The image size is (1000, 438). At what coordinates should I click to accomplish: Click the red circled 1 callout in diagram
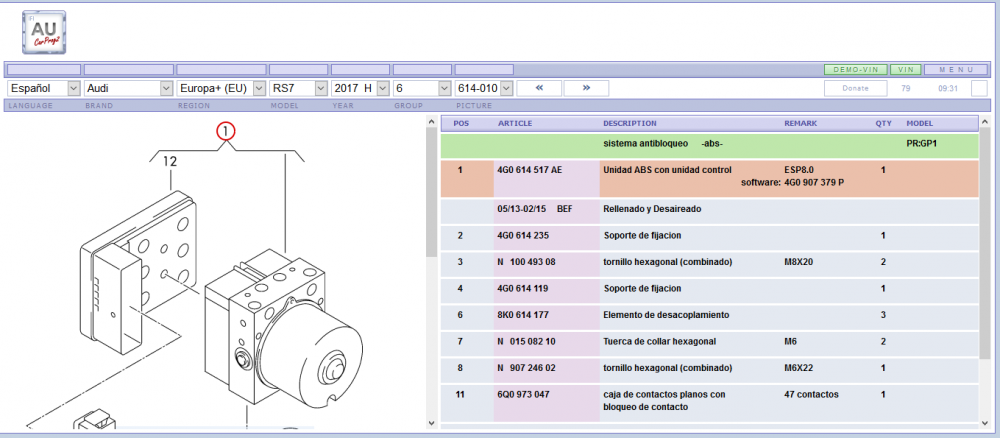[227, 131]
